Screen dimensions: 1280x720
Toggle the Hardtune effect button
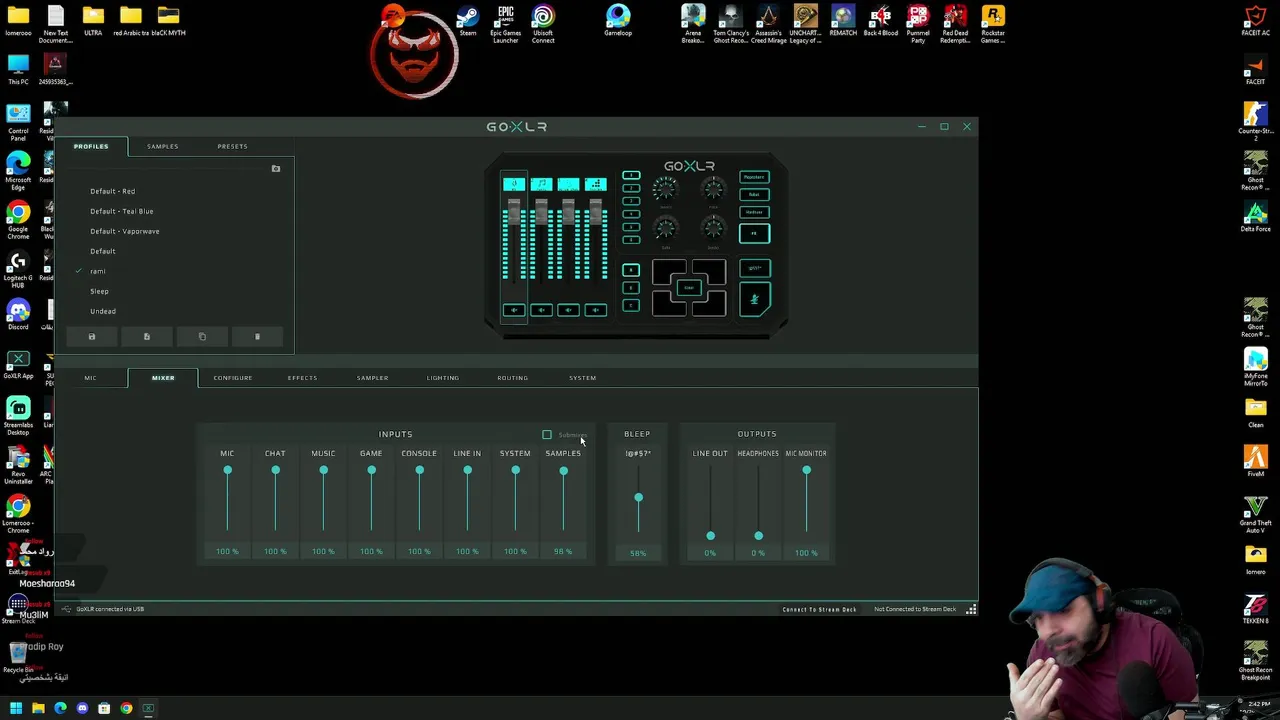[x=754, y=211]
